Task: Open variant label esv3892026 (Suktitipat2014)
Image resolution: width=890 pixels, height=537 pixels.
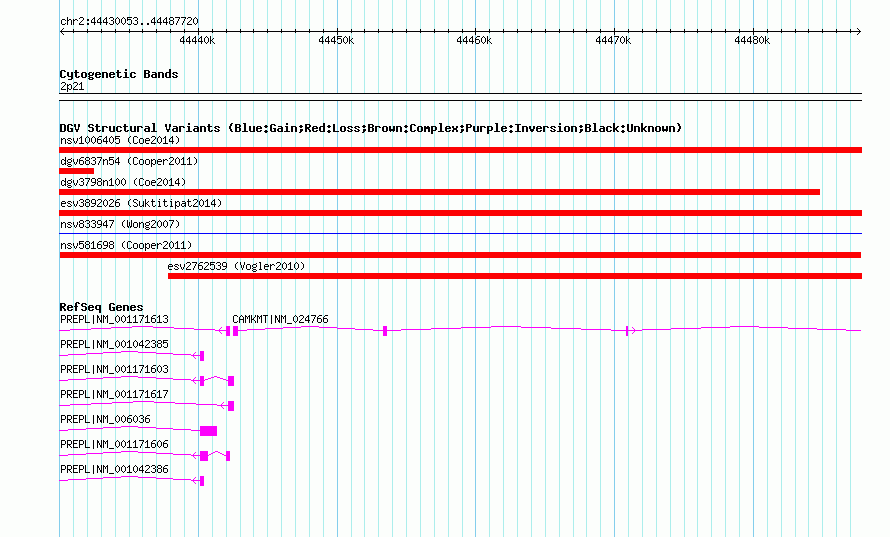Action: point(141,203)
